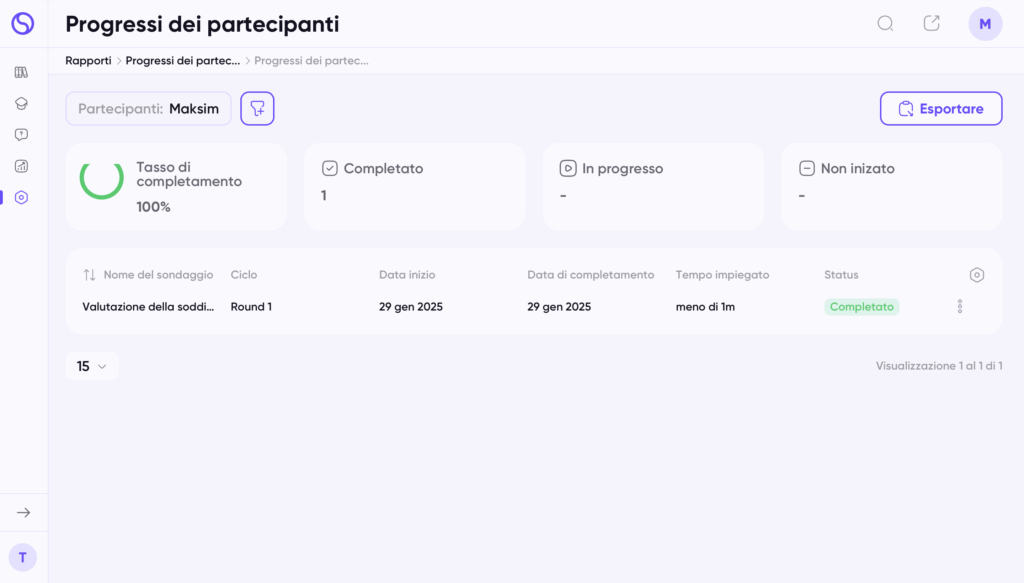Viewport: 1024px width, 583px height.
Task: Sort by Nome del sondaggio column
Action: point(148,275)
